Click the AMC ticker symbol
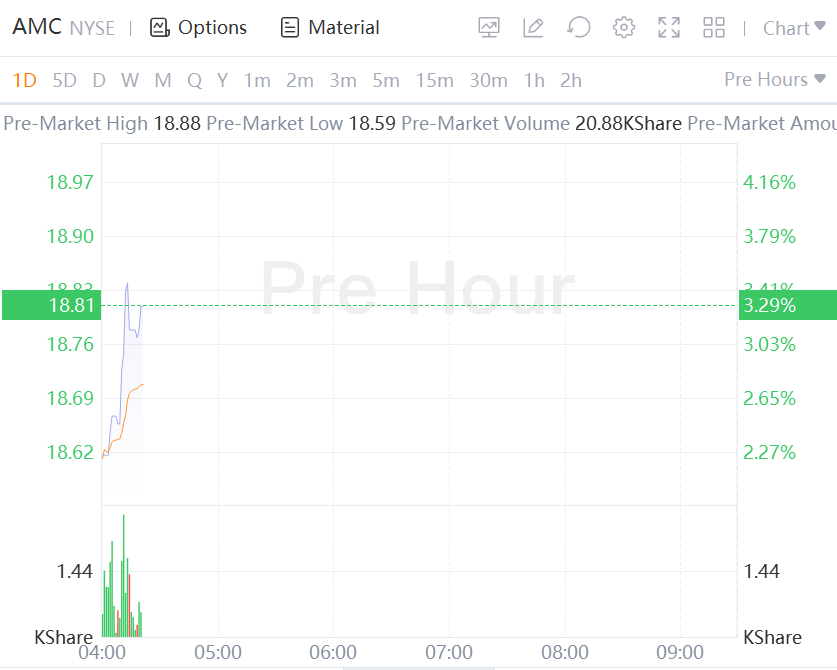Image resolution: width=837 pixels, height=670 pixels. (36, 27)
